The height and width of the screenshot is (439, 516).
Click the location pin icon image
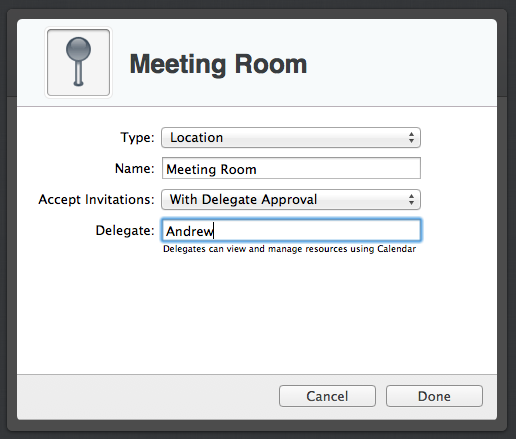(78, 62)
